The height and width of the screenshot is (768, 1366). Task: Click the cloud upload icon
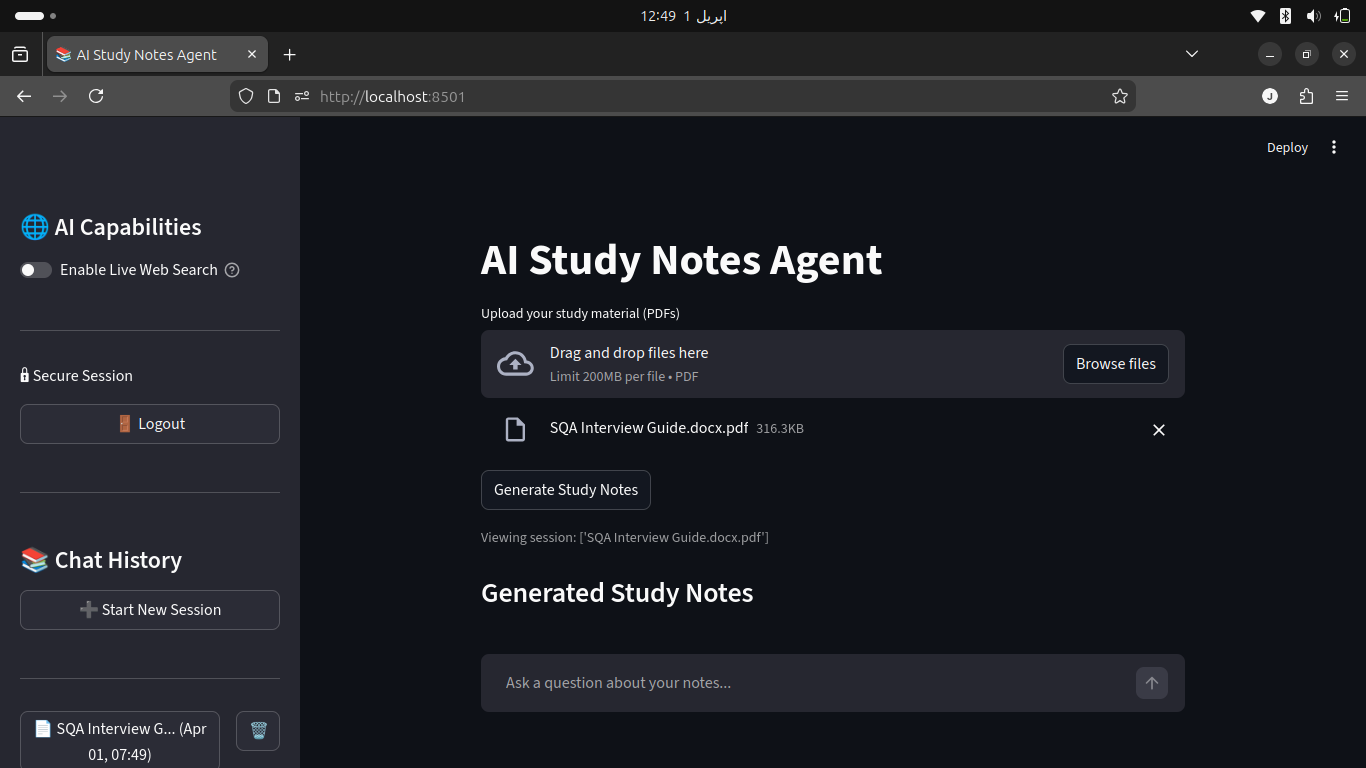coord(515,364)
